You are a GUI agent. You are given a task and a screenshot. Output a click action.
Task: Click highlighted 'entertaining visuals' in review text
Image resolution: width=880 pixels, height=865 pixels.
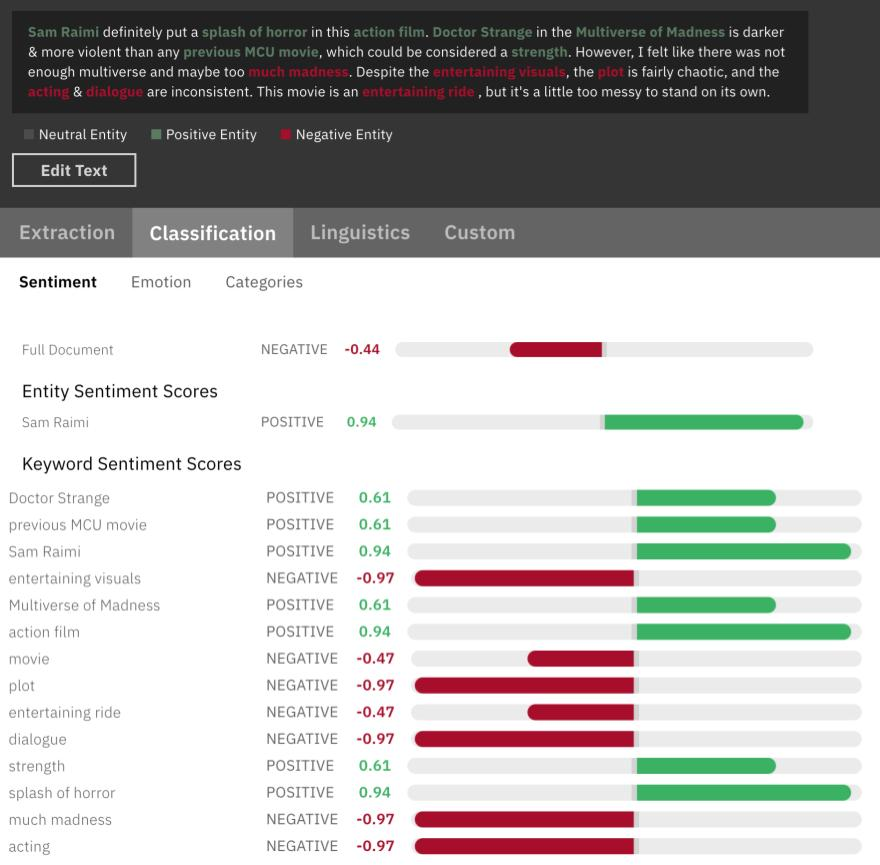[x=499, y=72]
